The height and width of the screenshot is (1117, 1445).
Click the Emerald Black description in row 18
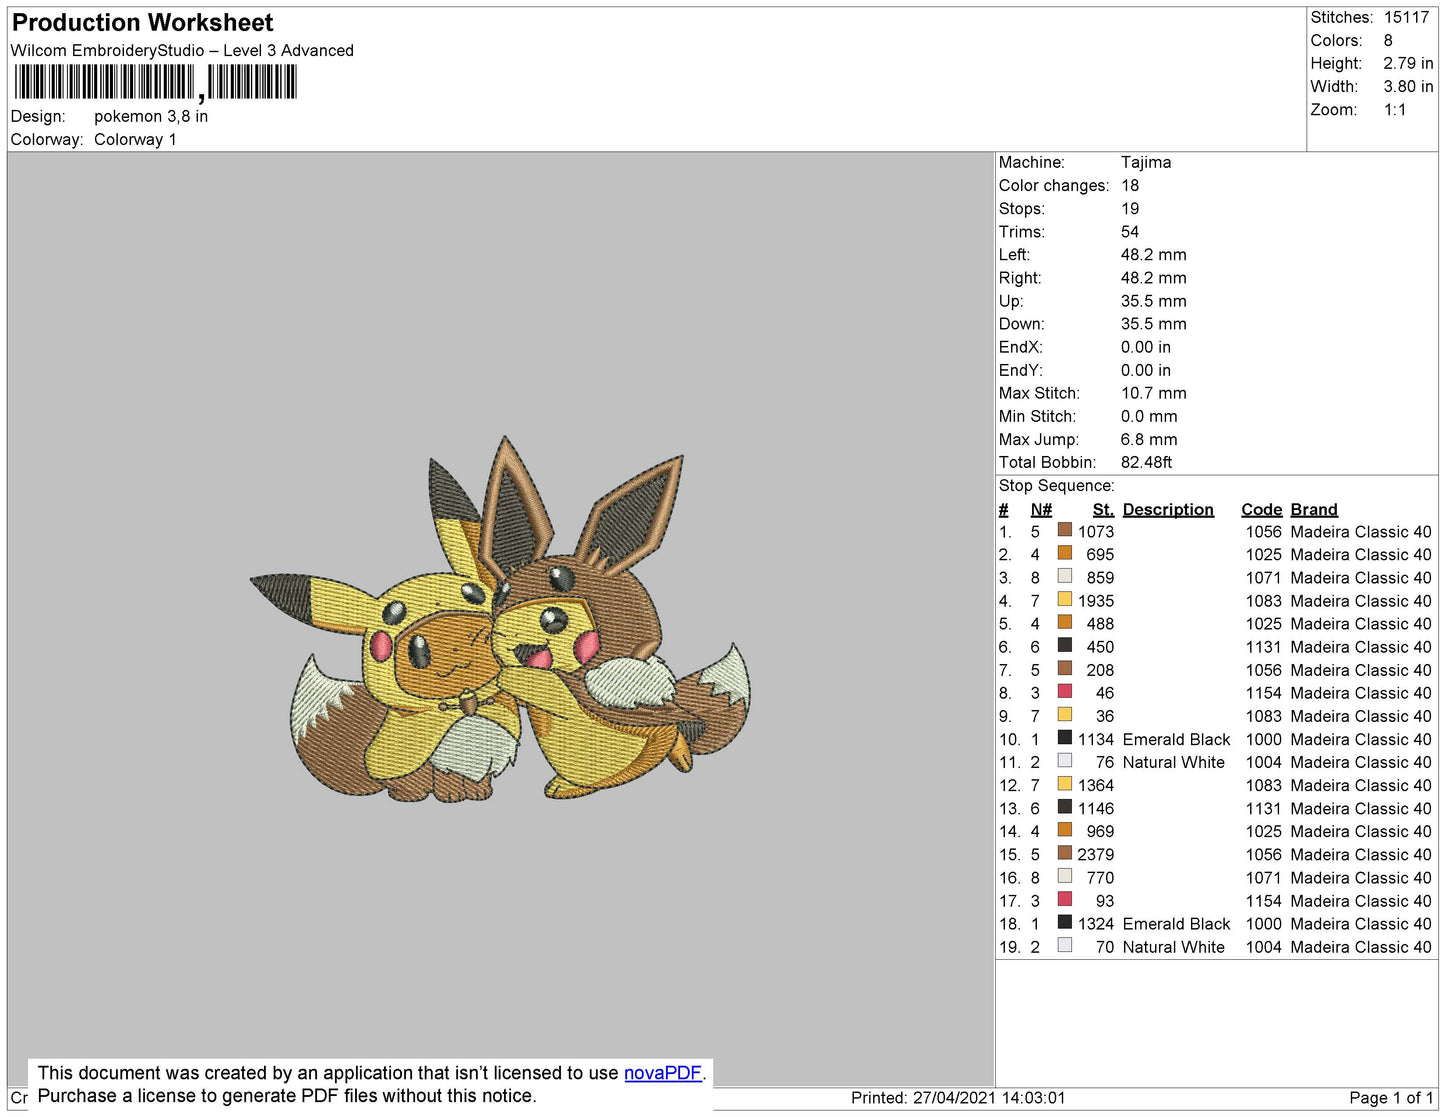point(1176,924)
